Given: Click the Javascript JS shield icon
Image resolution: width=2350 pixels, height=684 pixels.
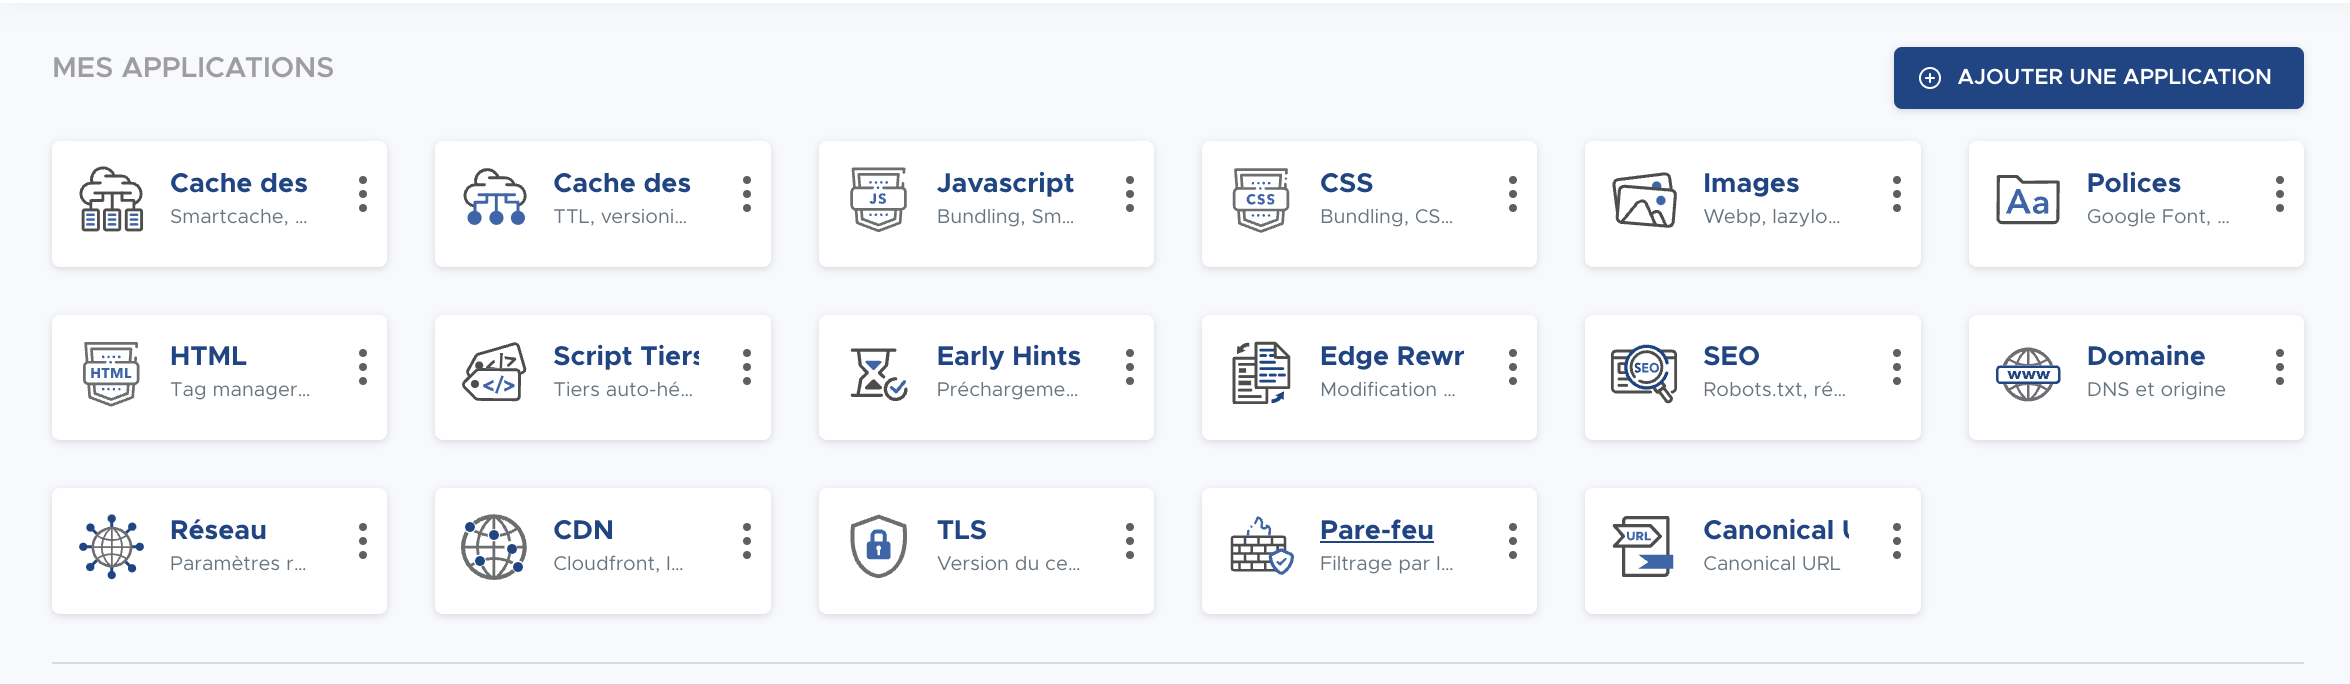Looking at the screenshot, I should click(878, 199).
